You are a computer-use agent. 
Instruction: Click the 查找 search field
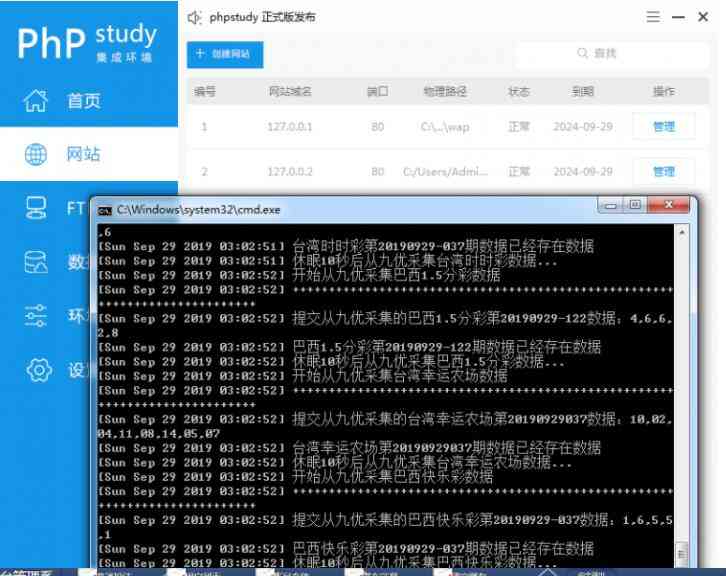click(612, 54)
